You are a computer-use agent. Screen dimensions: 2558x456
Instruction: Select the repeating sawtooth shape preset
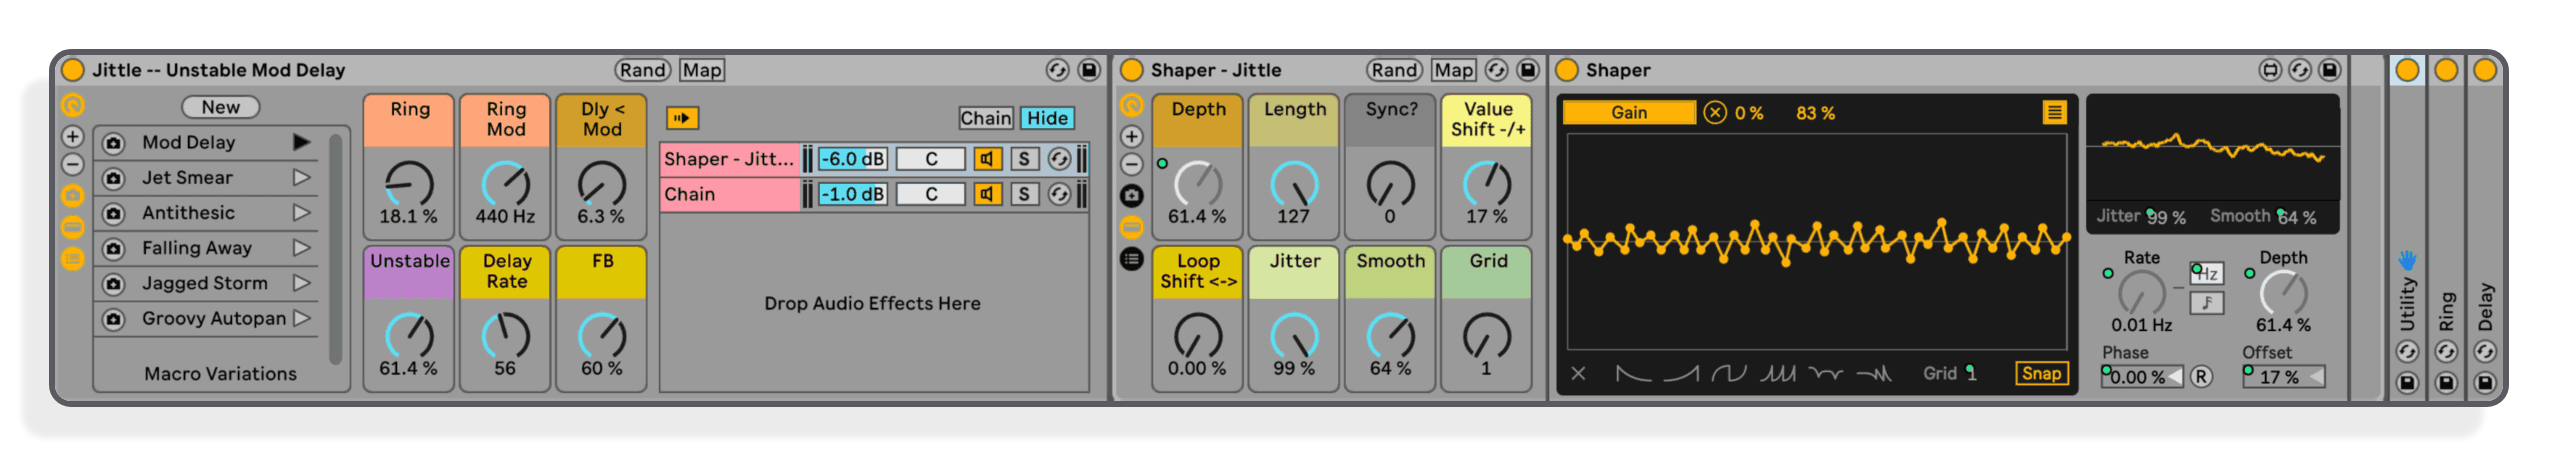[1778, 374]
